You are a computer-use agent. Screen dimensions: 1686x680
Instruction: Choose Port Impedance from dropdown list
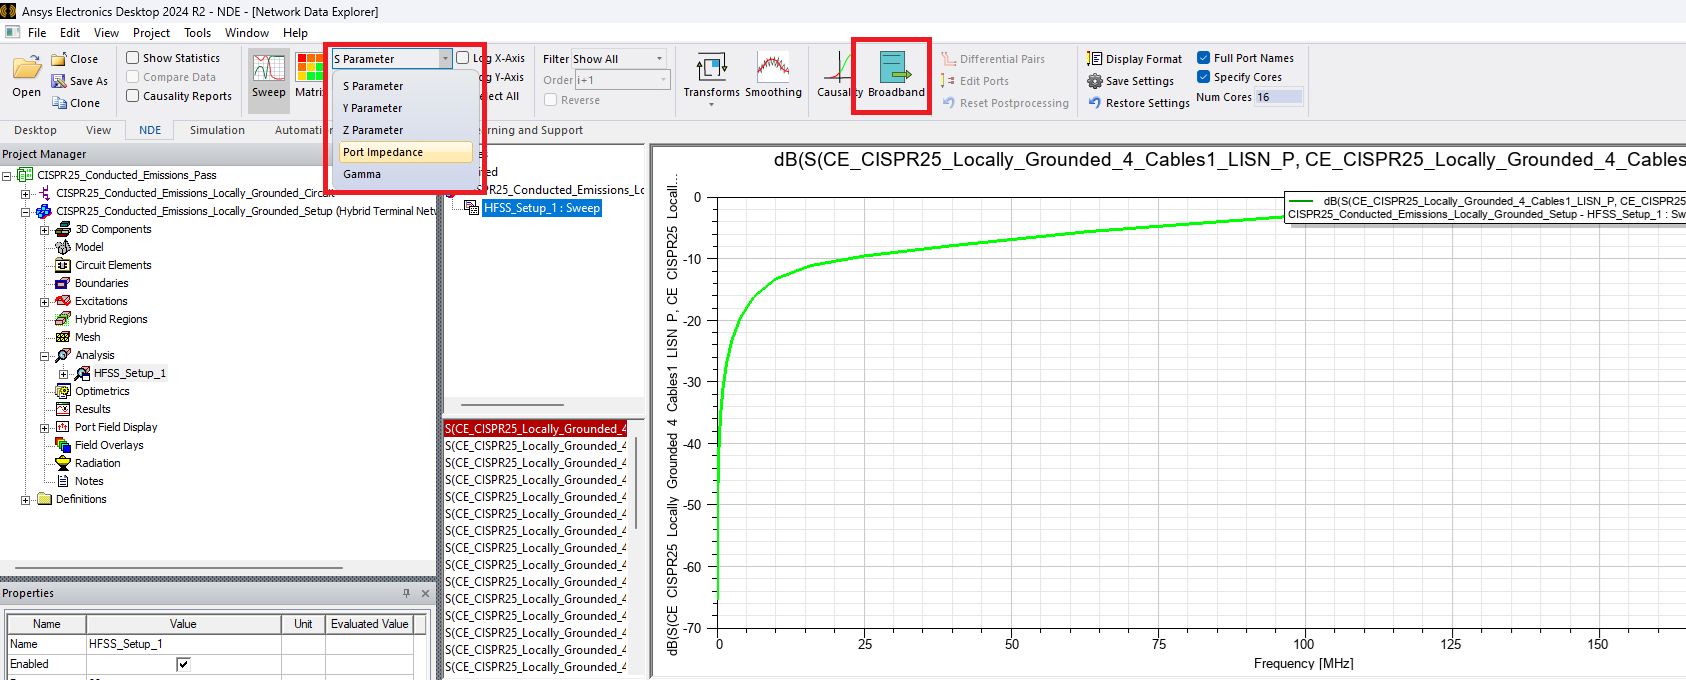(x=405, y=152)
